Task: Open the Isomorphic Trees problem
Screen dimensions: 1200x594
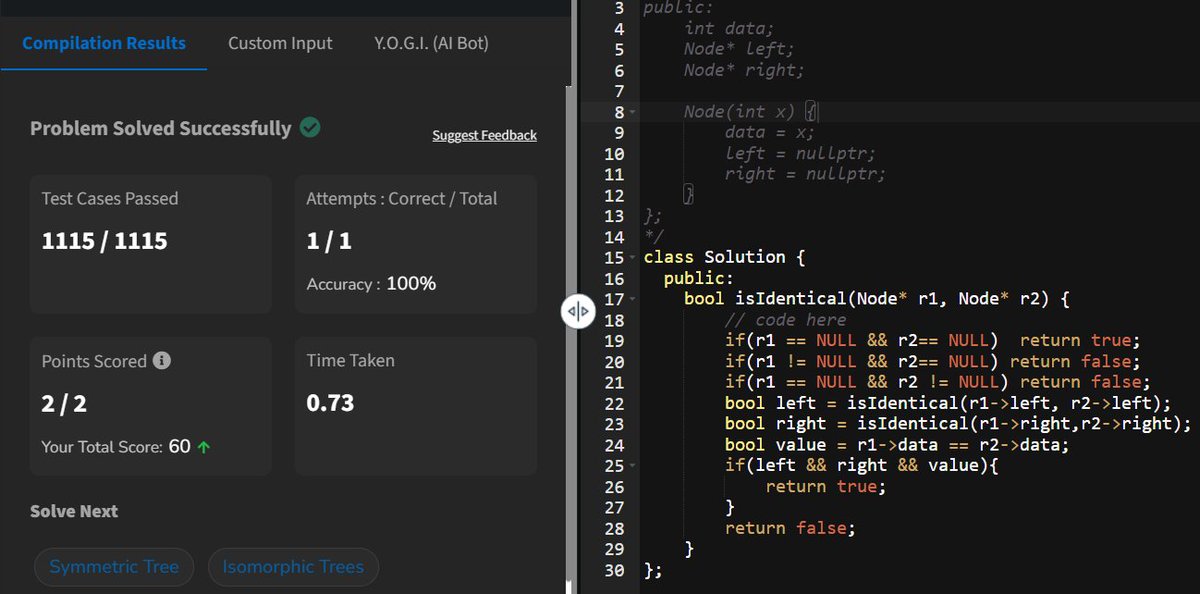Action: 293,567
